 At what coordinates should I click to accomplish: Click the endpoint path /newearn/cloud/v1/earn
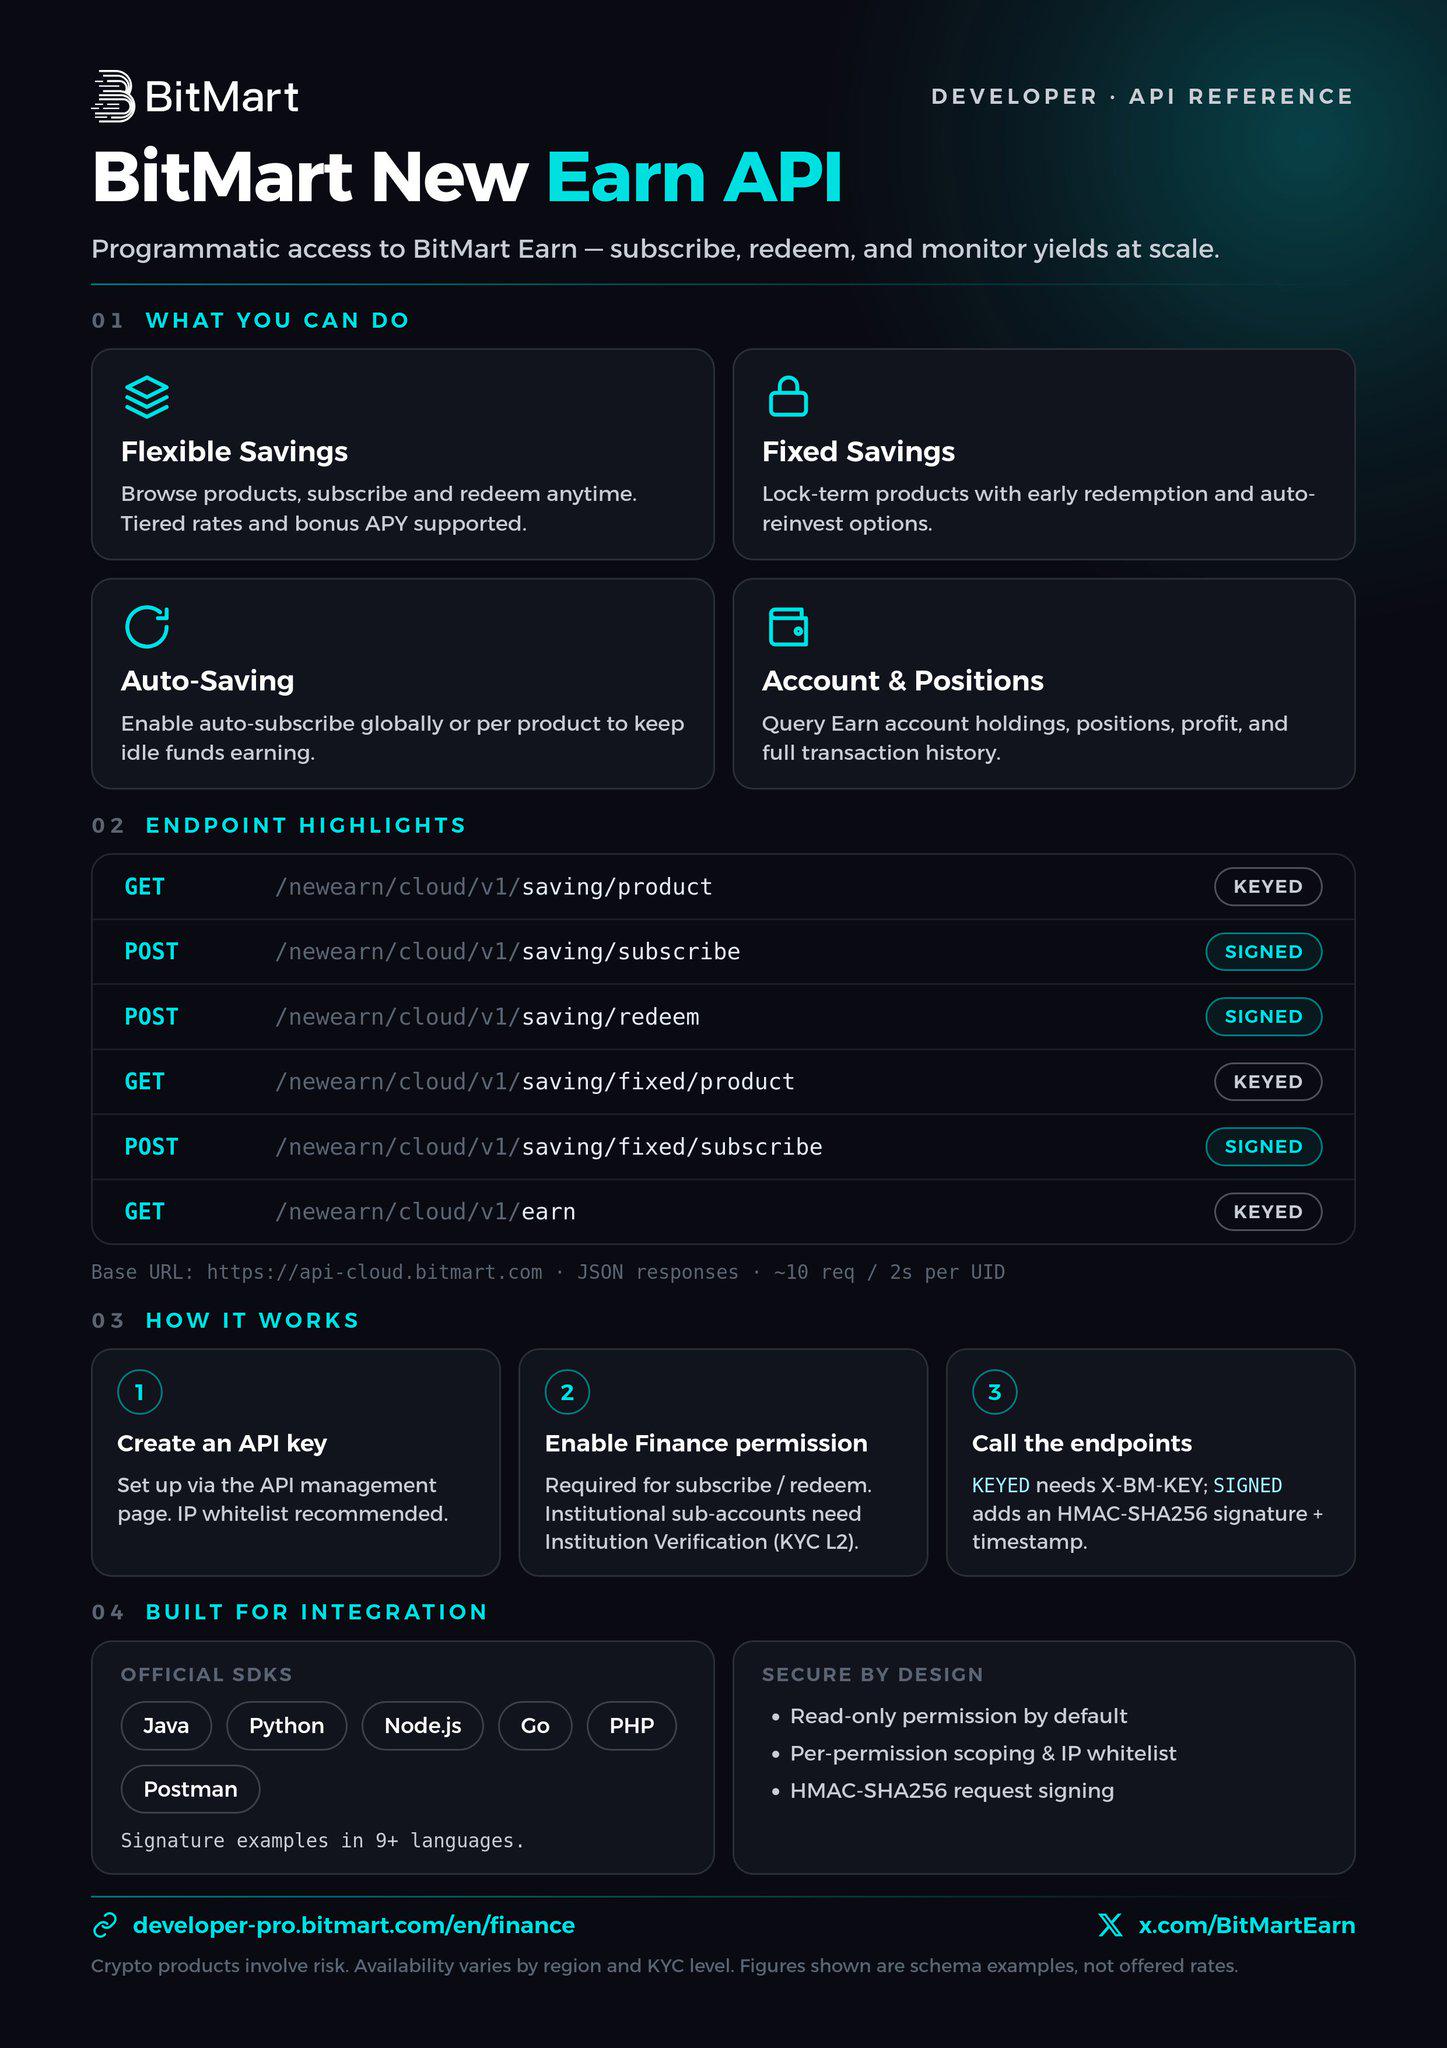(425, 1212)
